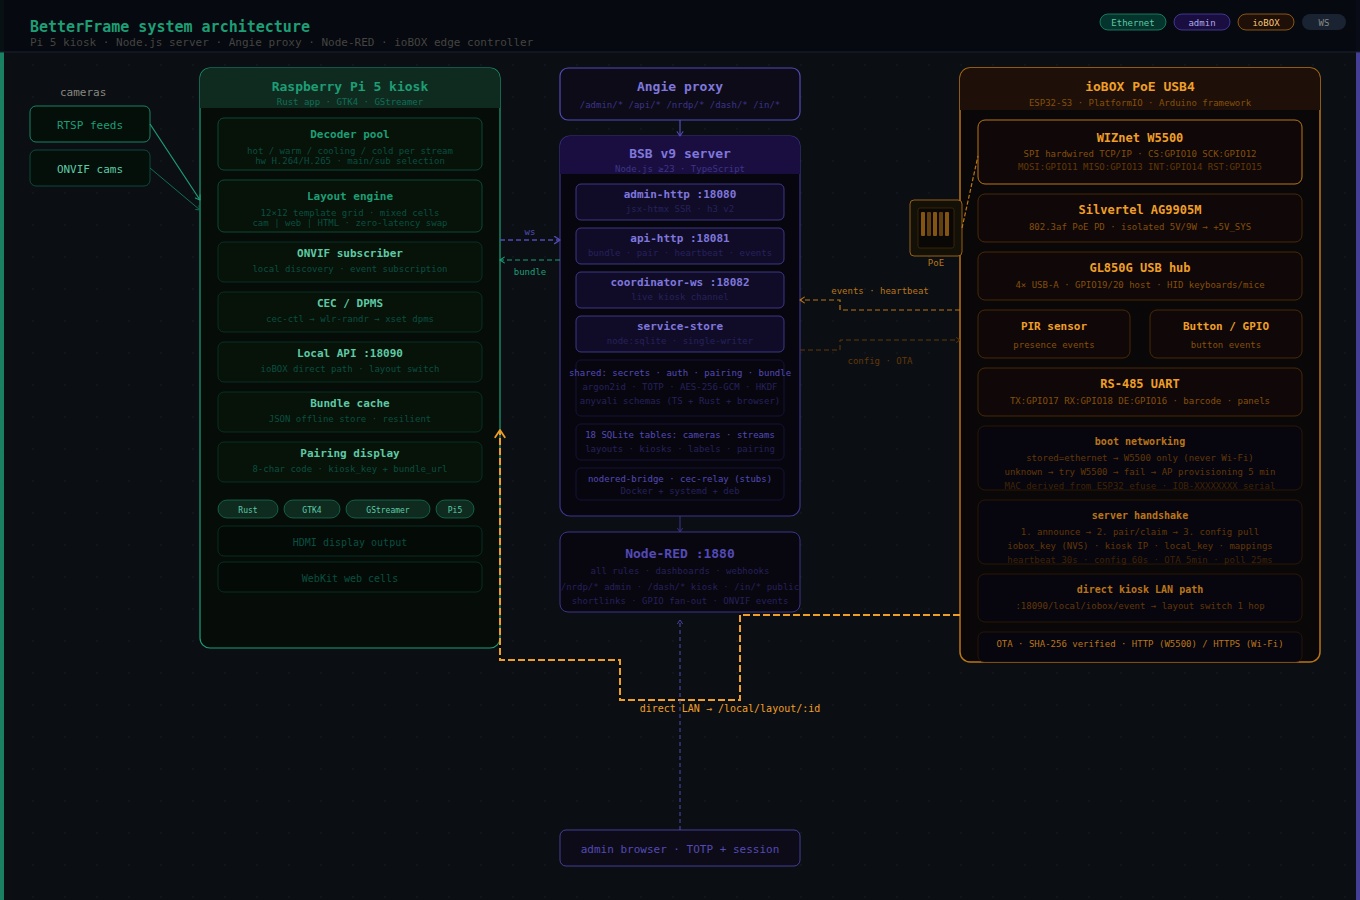1360x900 pixels.
Task: Select the WIZnet W5500 component
Action: [1140, 152]
